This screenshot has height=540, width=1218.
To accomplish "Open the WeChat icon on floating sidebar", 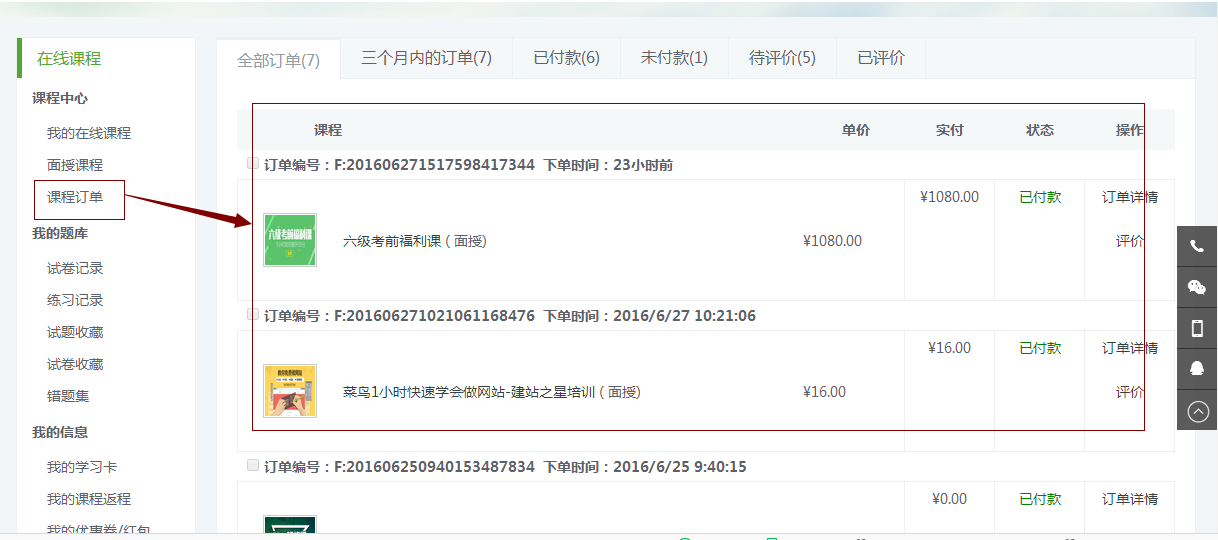I will pos(1197,288).
